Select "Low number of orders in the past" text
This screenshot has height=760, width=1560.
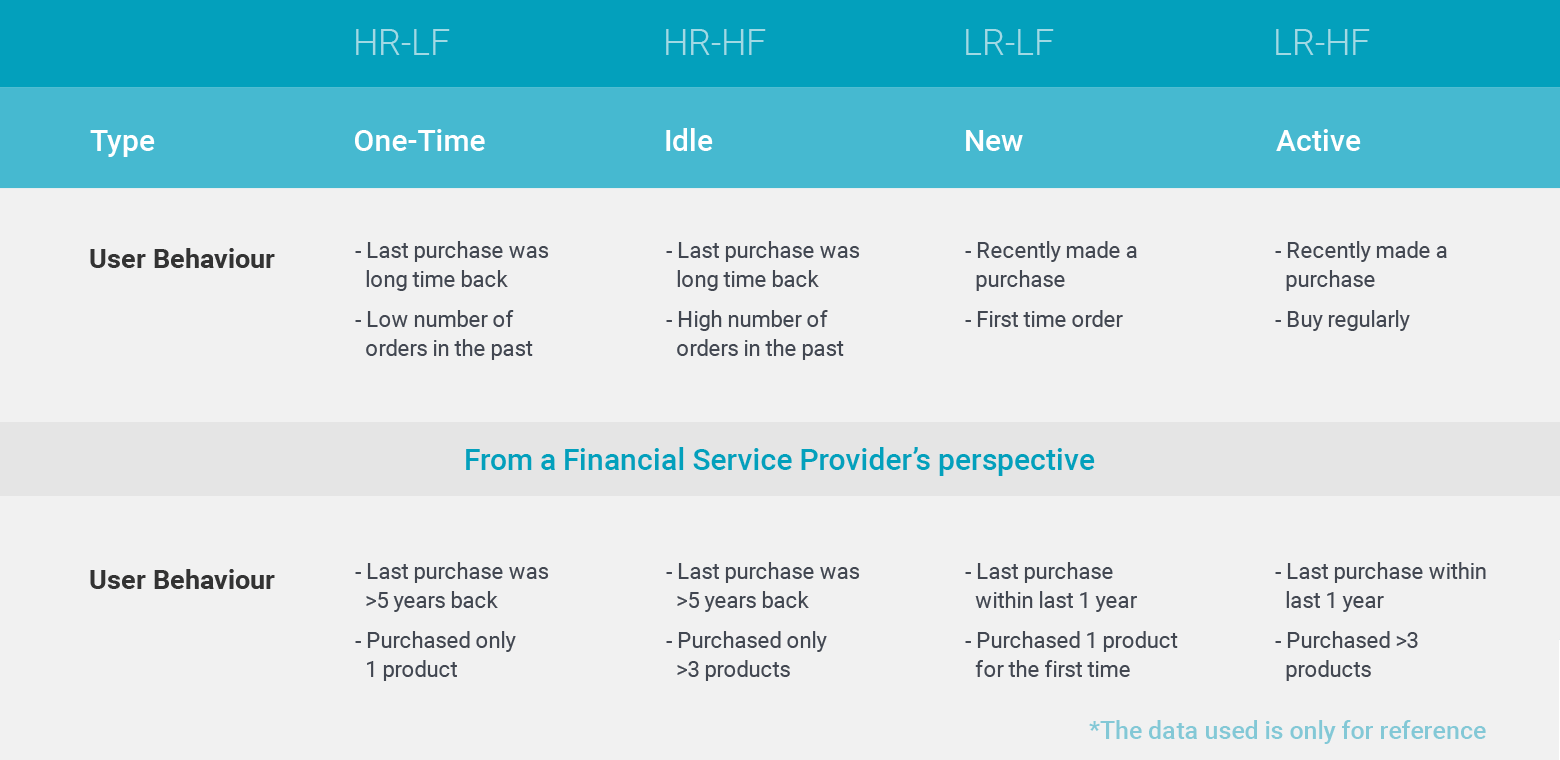tap(444, 334)
